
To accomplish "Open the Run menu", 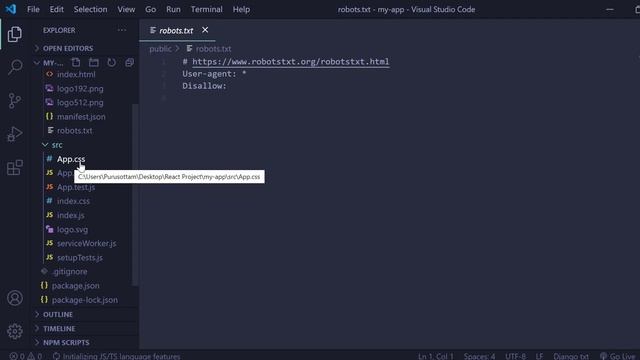I will click(173, 9).
